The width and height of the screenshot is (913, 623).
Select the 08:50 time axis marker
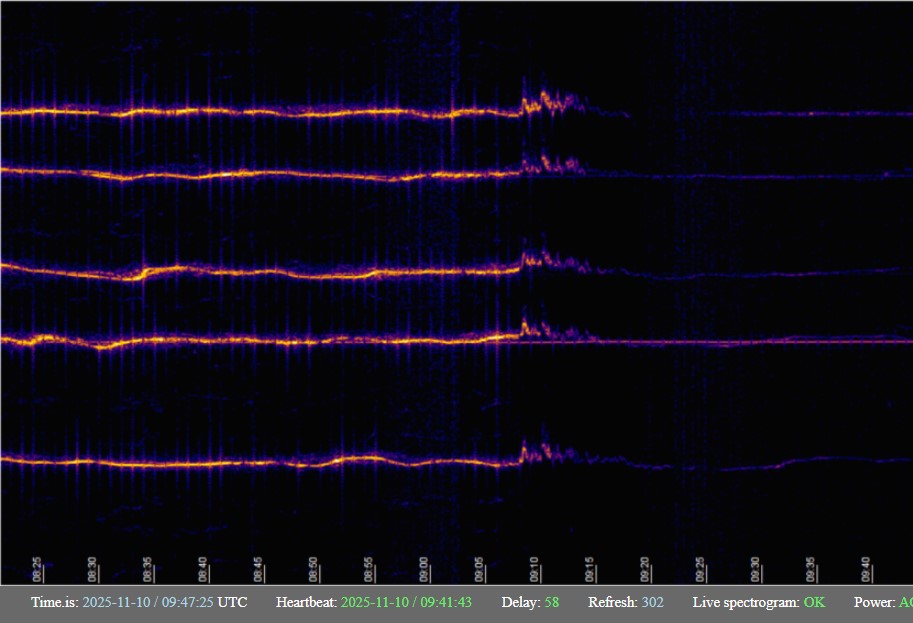pos(313,570)
